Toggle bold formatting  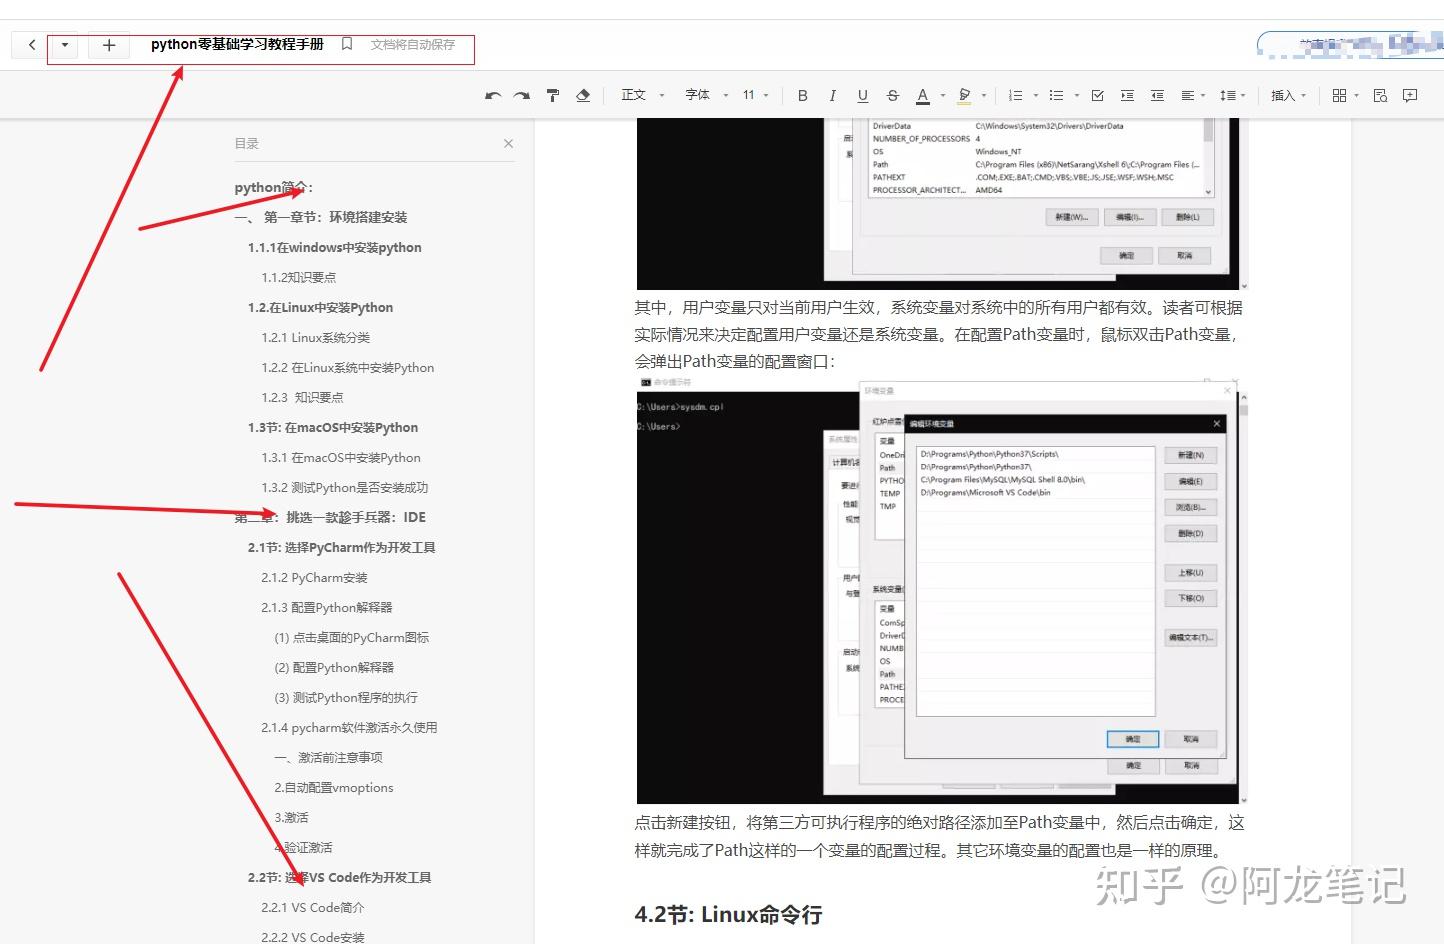802,96
